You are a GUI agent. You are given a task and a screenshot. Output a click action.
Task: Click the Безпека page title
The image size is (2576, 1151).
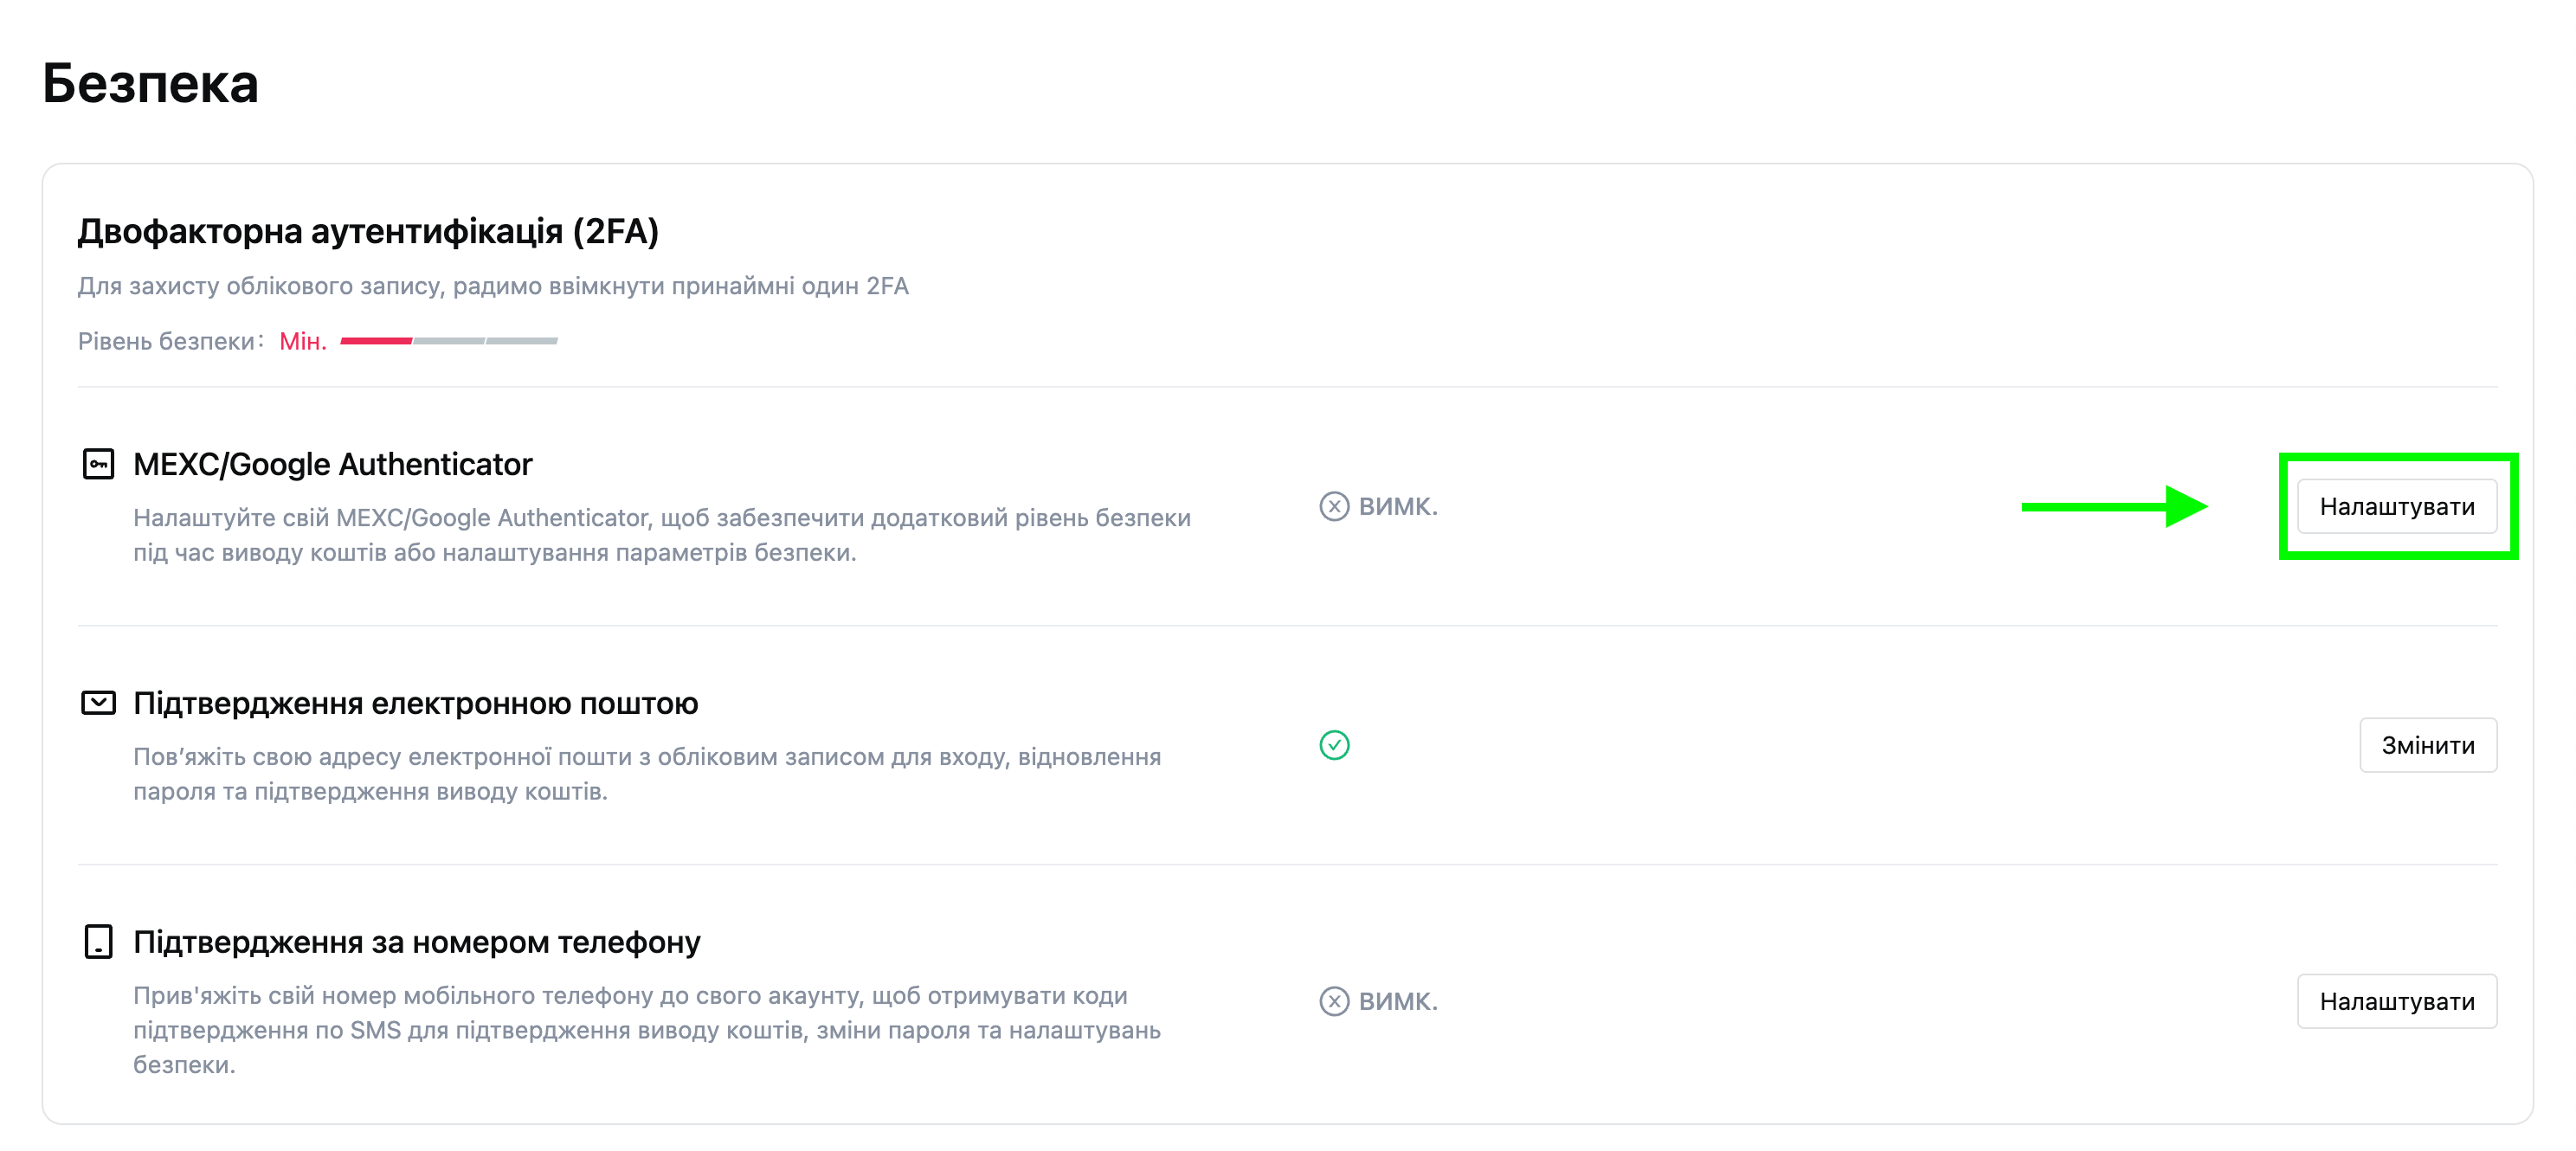pyautogui.click(x=150, y=83)
